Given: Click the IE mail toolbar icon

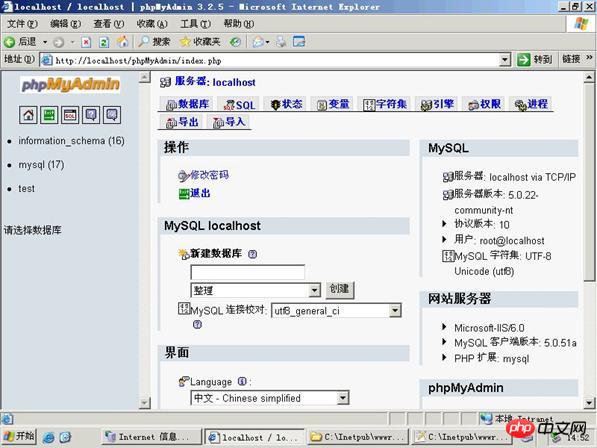Looking at the screenshot, I should 258,42.
